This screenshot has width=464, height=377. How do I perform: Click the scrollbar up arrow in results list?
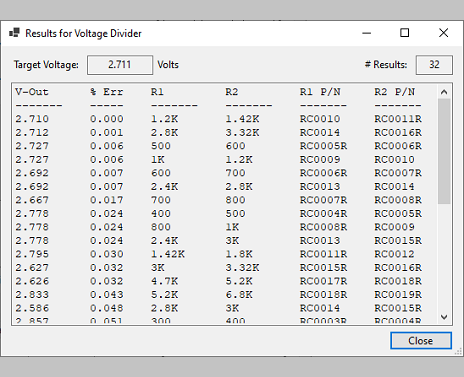pos(444,92)
